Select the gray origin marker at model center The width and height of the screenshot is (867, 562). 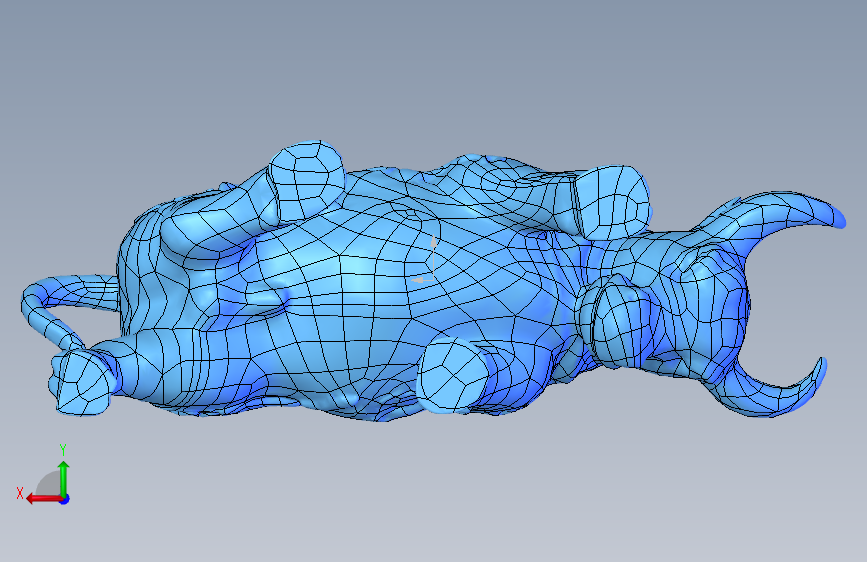tap(426, 260)
